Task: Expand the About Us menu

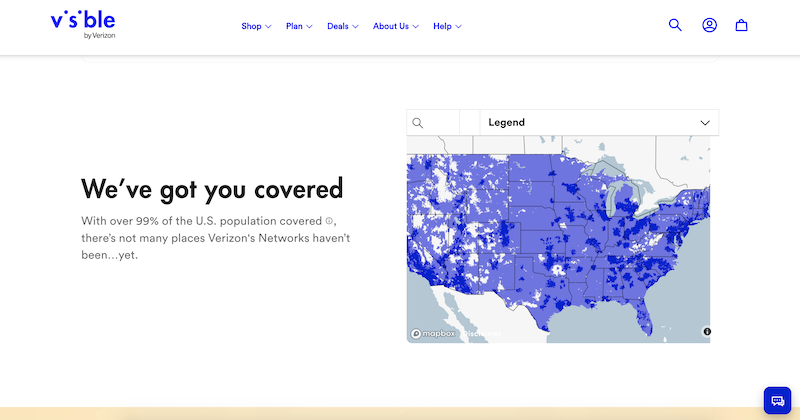Action: 395,26
